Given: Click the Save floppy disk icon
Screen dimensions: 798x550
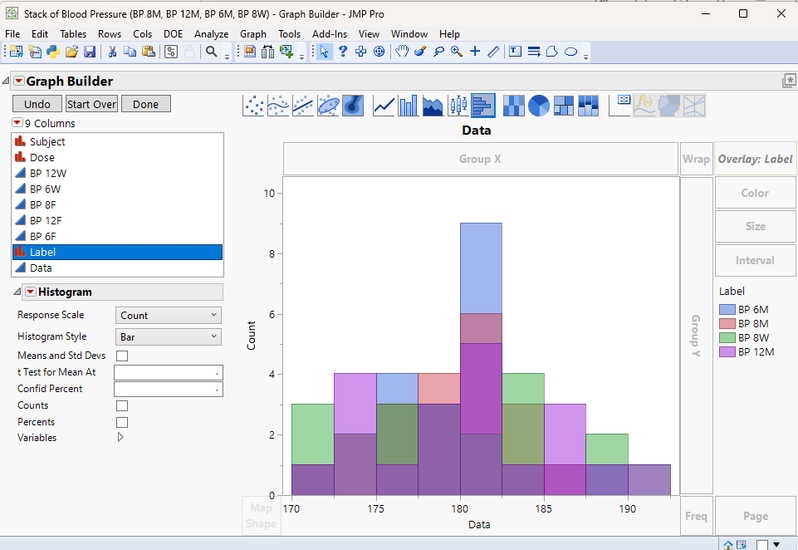Looking at the screenshot, I should pos(90,51).
